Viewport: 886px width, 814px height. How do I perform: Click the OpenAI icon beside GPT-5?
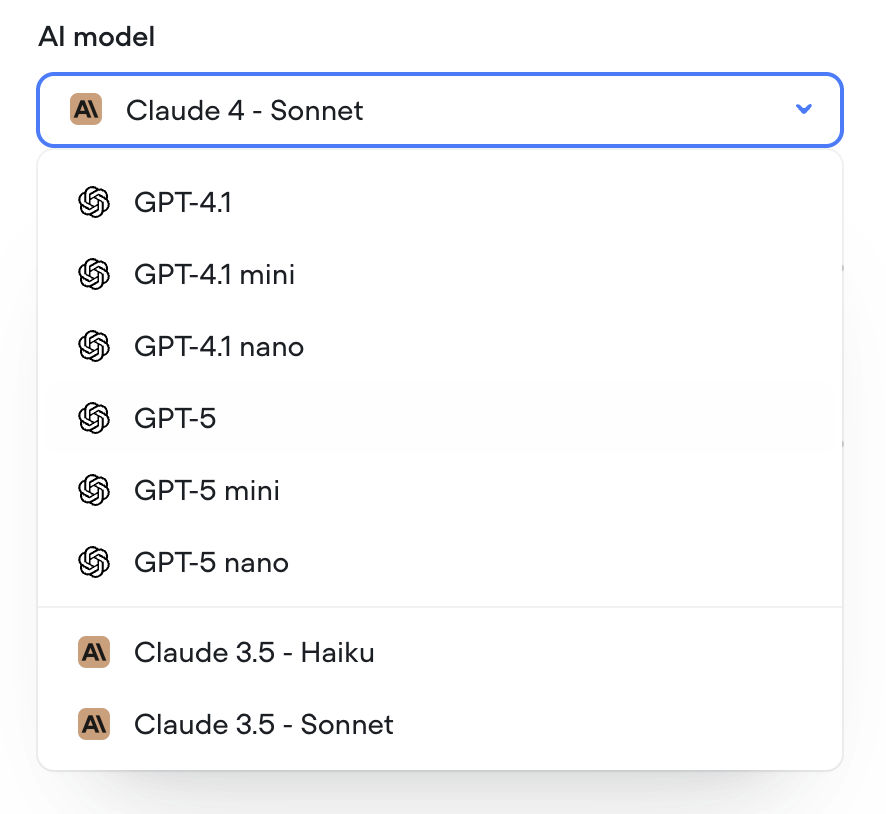click(x=94, y=418)
